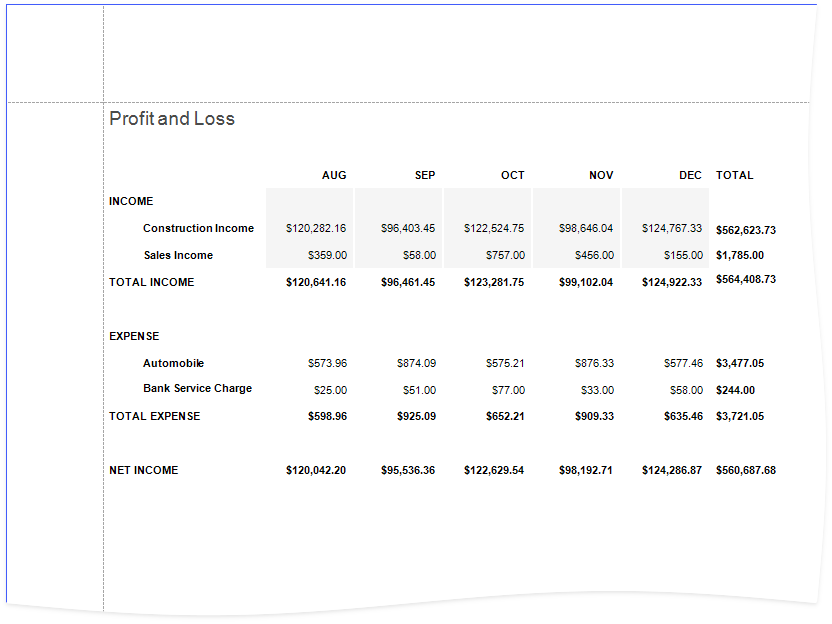
Task: Select the INCOME section heading
Action: [131, 201]
